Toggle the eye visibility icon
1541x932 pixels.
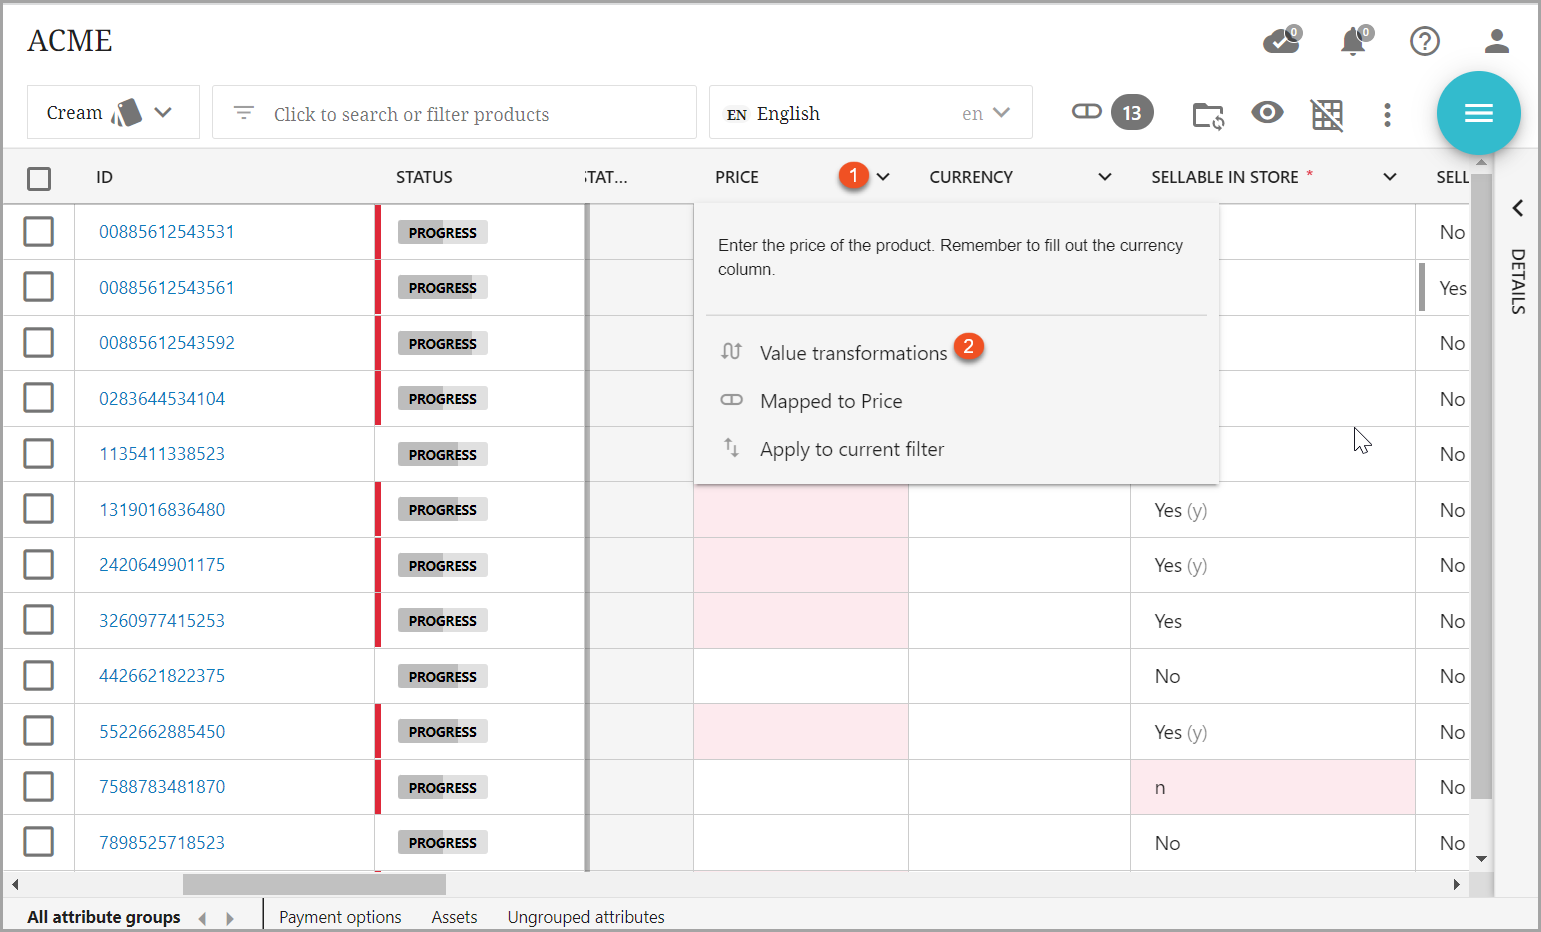click(1267, 113)
